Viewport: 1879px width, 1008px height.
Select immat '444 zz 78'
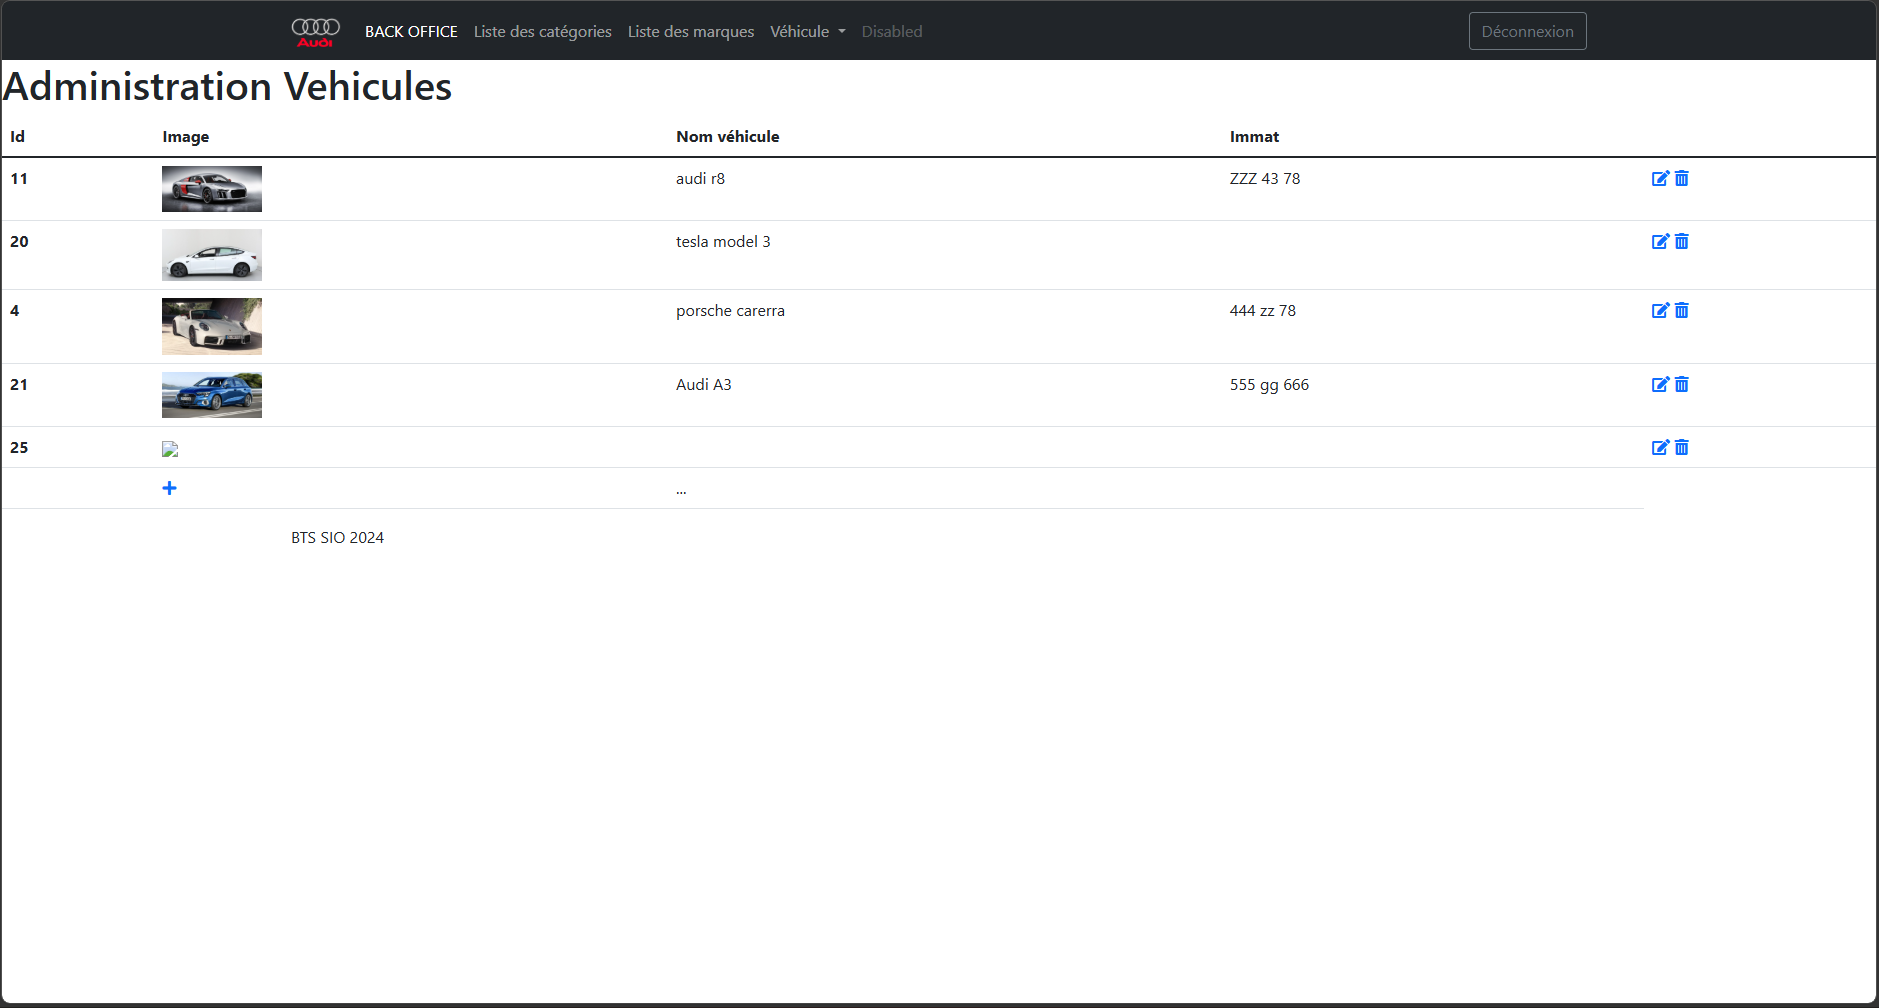pos(1263,311)
